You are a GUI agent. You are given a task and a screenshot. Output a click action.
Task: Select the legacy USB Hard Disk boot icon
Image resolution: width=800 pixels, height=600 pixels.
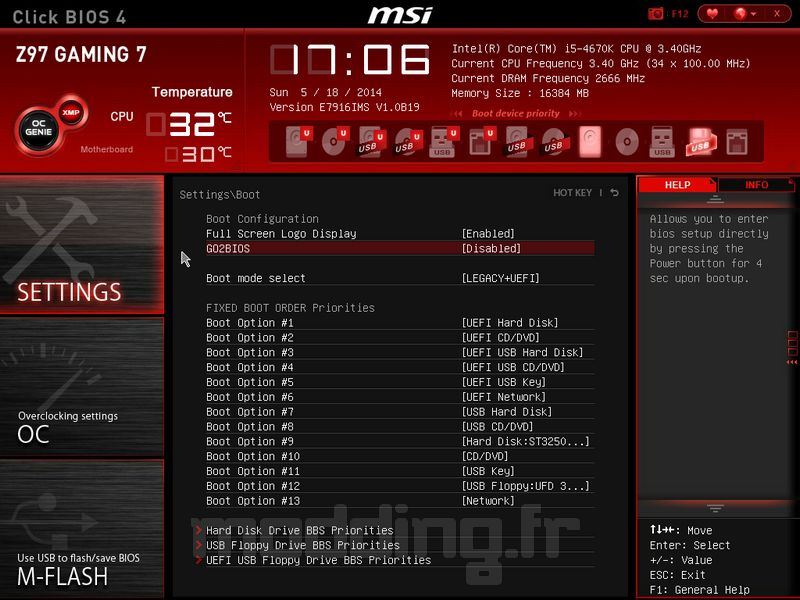pyautogui.click(x=518, y=141)
